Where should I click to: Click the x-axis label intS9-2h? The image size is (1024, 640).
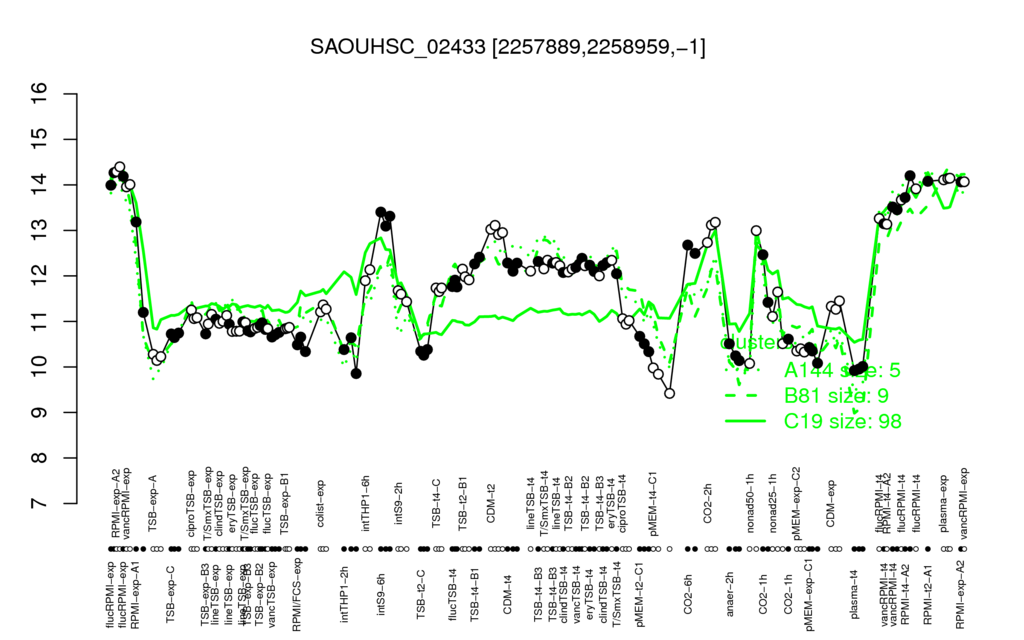(398, 504)
